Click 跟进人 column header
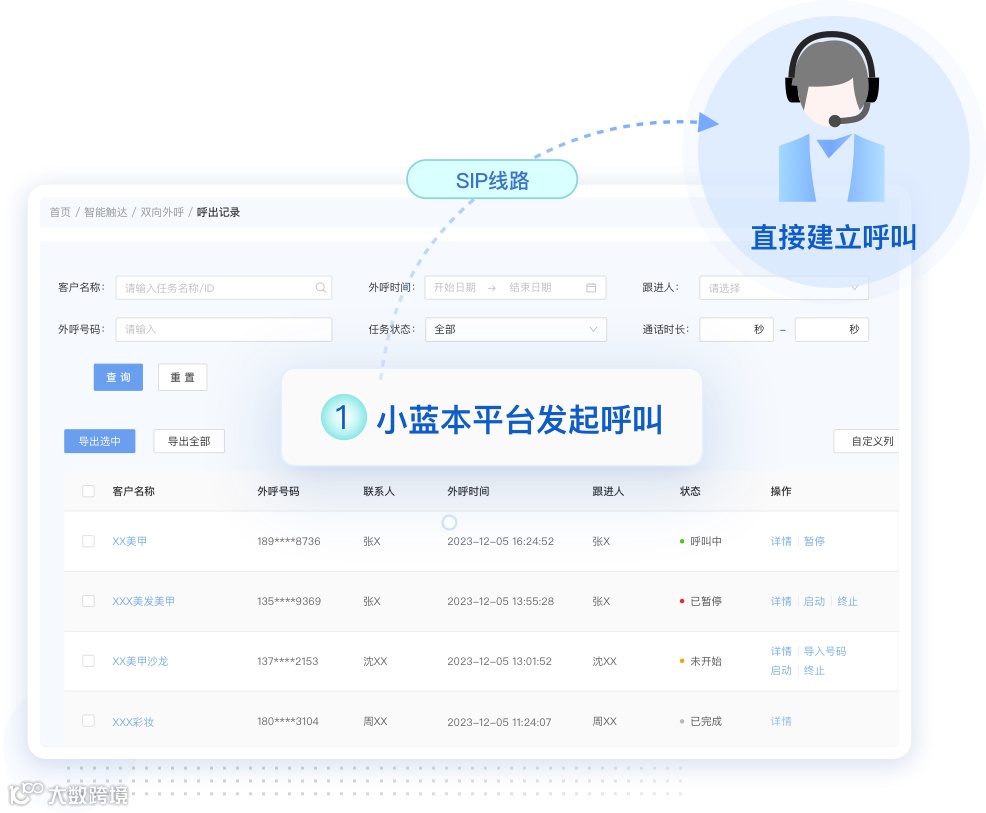Image resolution: width=986 pixels, height=813 pixels. [x=607, y=491]
